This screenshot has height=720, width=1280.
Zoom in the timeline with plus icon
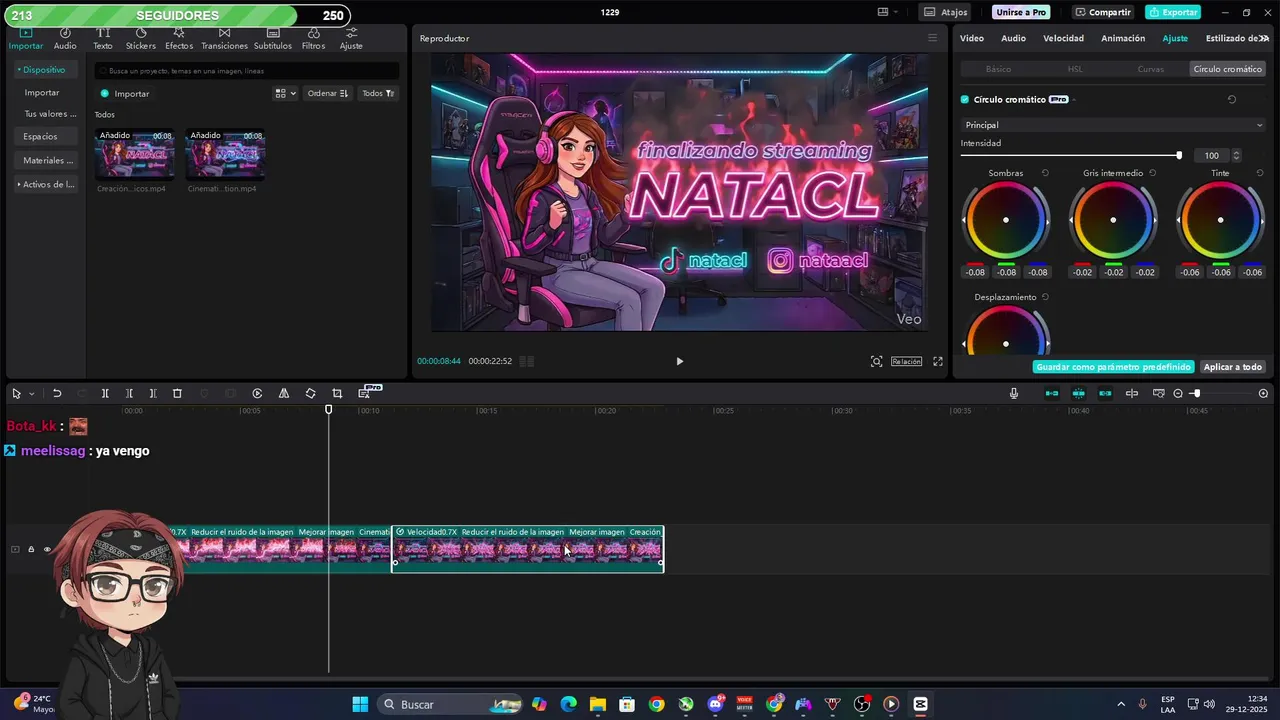(1263, 394)
